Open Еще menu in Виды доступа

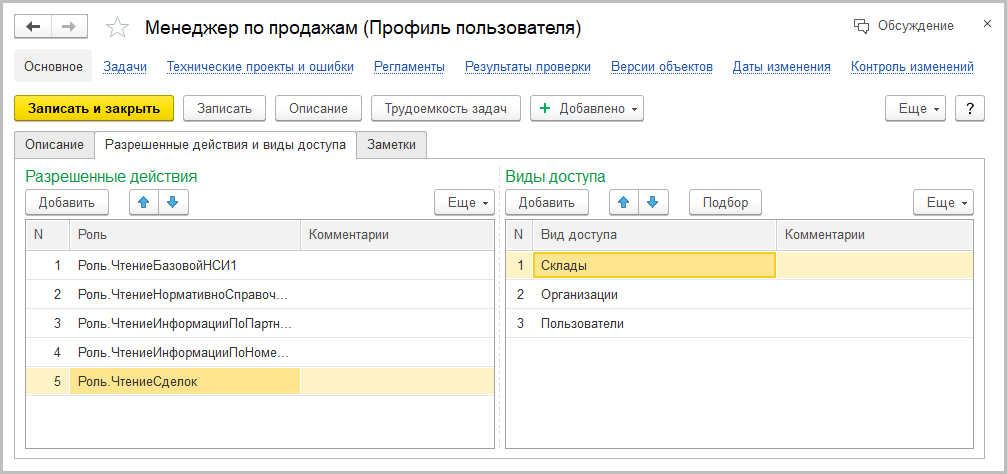tap(943, 202)
